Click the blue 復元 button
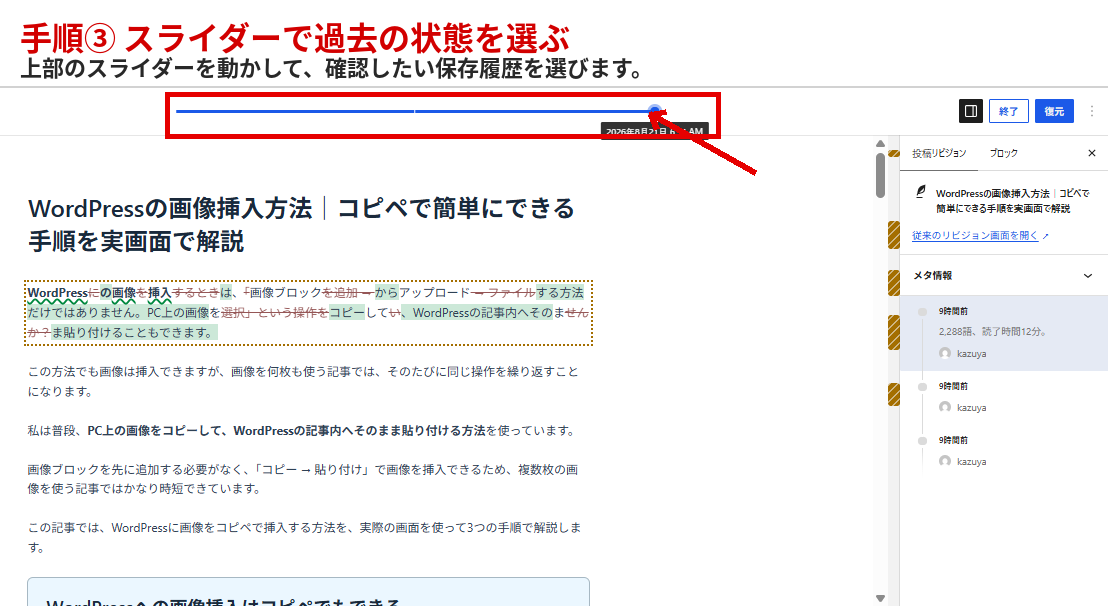 click(x=1054, y=111)
